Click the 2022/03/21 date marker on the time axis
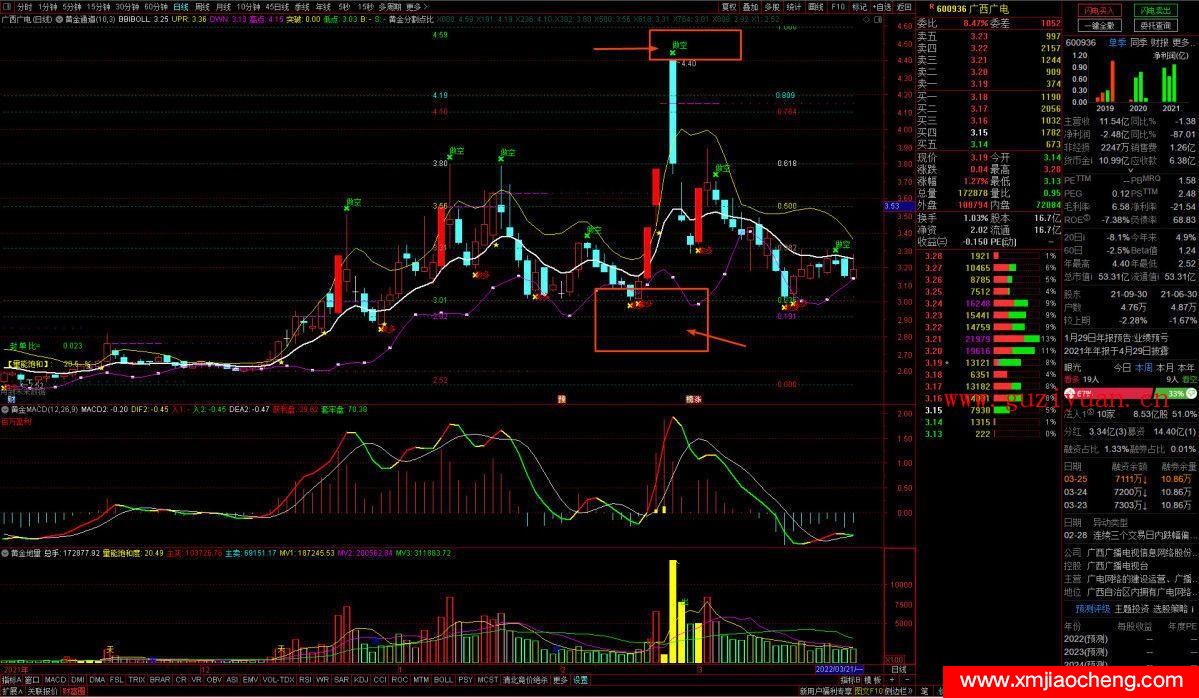The image size is (1199, 698). [838, 668]
